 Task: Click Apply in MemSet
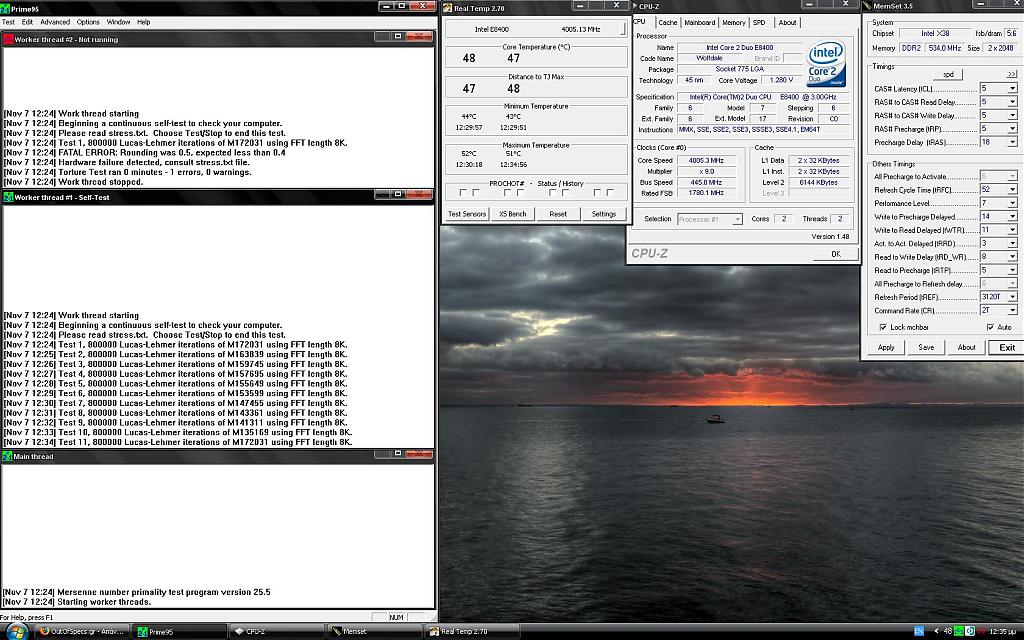pos(886,347)
